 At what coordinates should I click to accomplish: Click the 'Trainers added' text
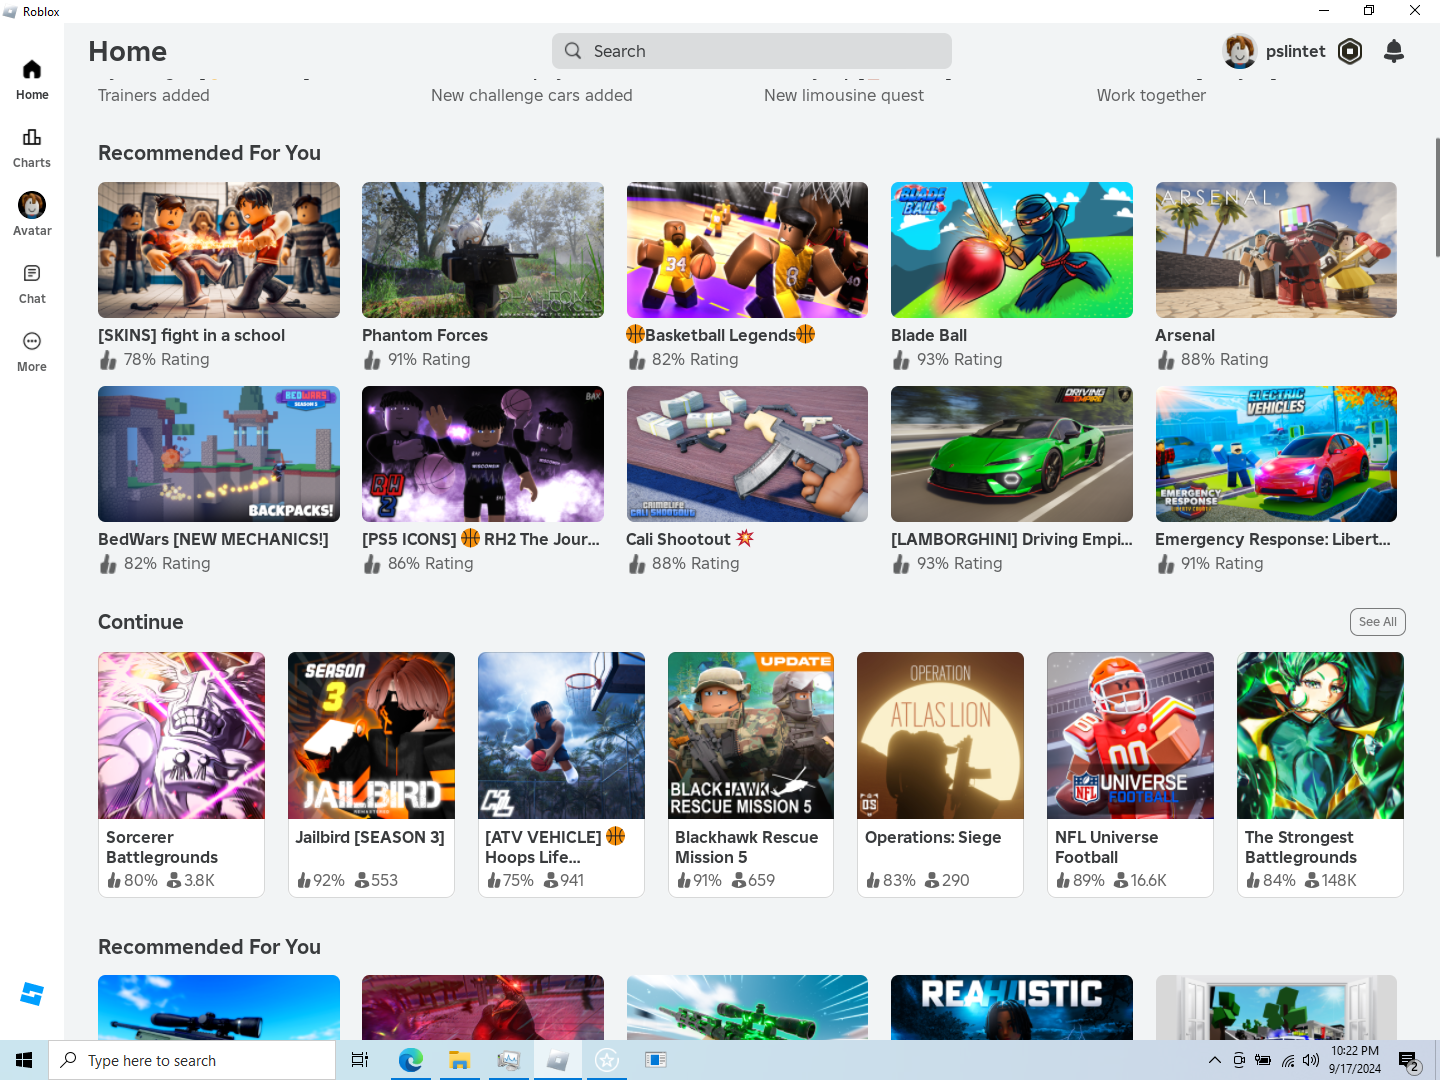[154, 95]
